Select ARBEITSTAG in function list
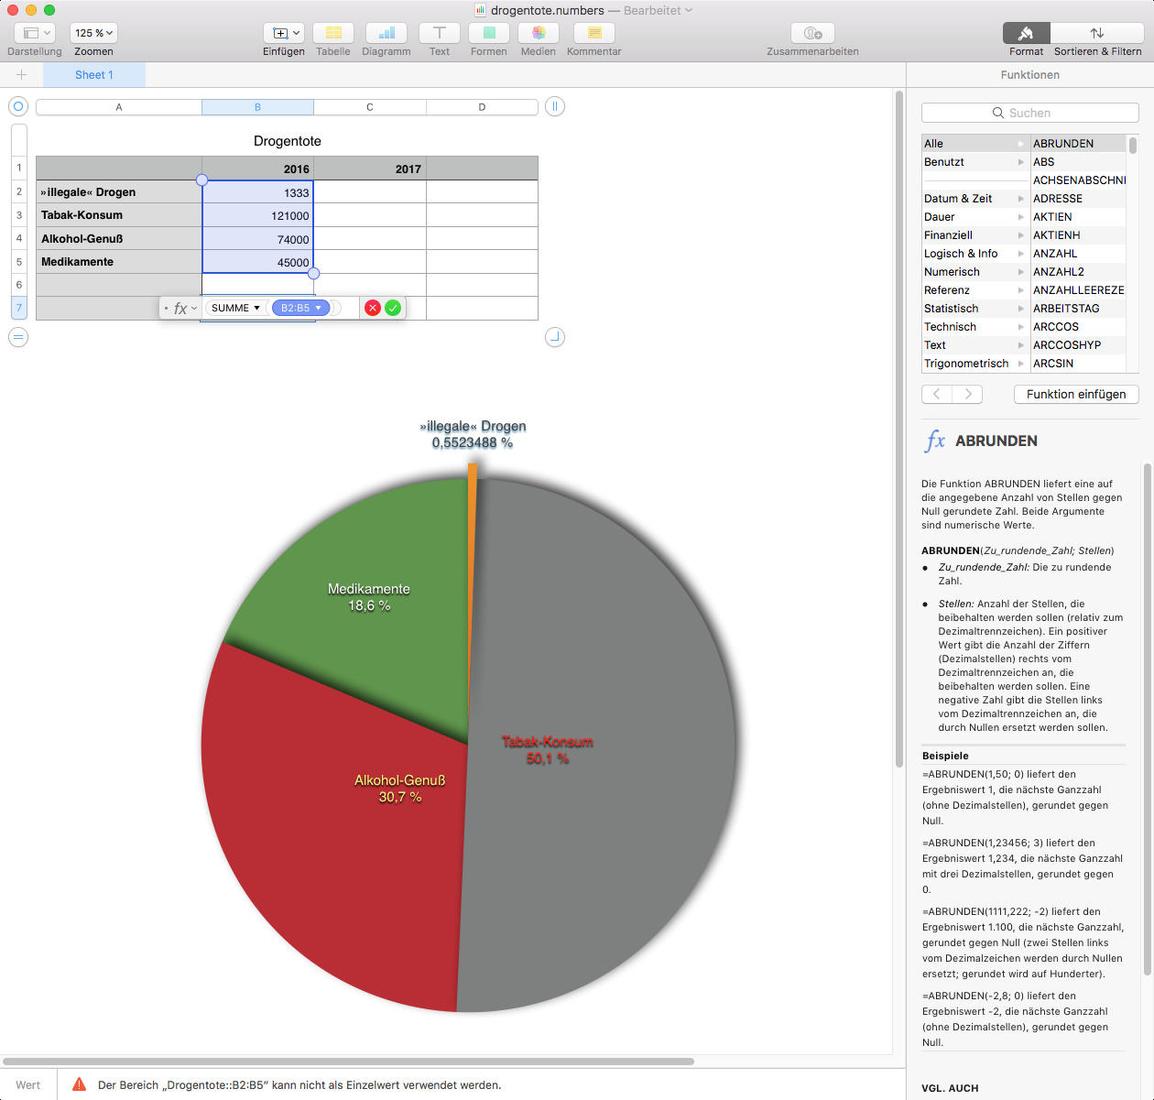The width and height of the screenshot is (1154, 1100). [x=1077, y=308]
